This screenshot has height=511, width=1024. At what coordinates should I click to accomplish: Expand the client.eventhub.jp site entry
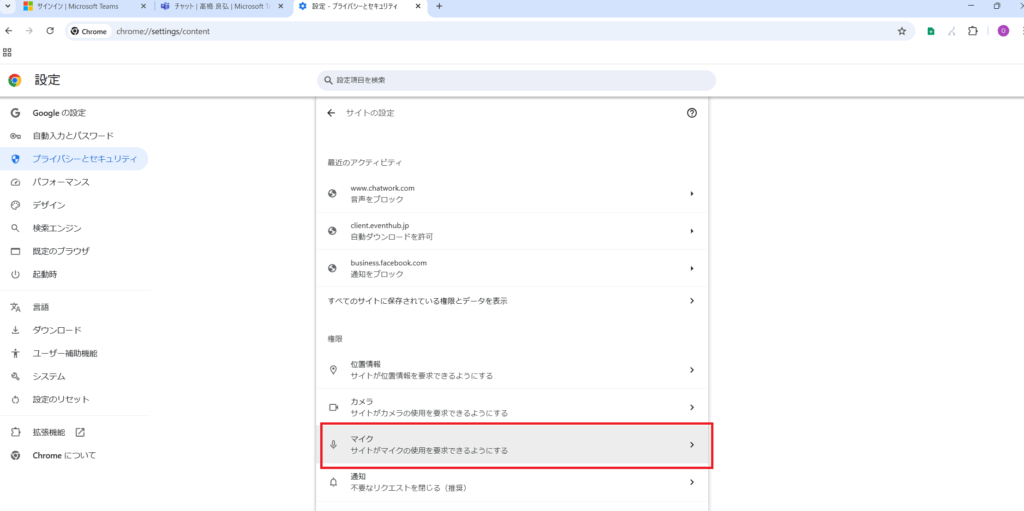511,231
